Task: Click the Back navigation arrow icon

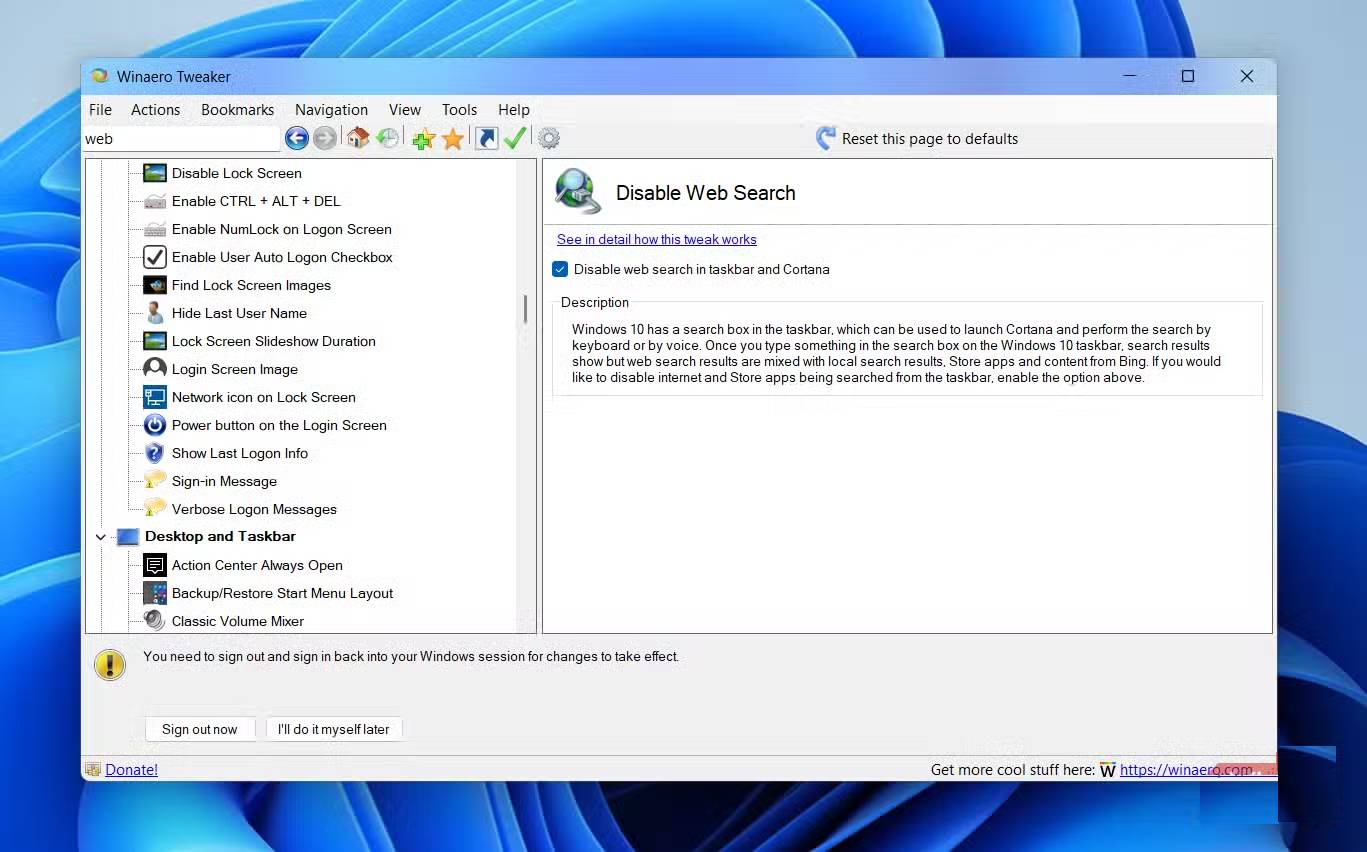Action: (x=296, y=138)
